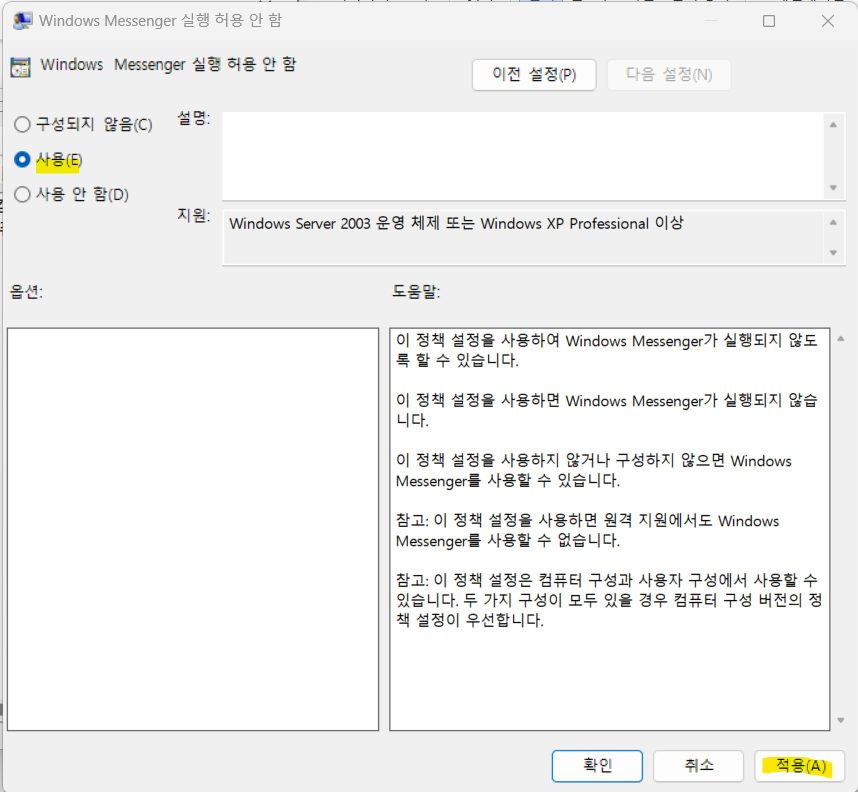Close the Windows Messenger policy dialog
858x792 pixels.
[x=827, y=21]
